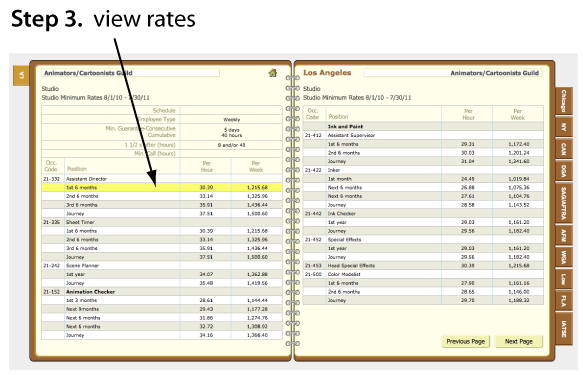This screenshot has height=375, width=583.
Task: Select the Assistant Director position row
Action: pos(162,179)
